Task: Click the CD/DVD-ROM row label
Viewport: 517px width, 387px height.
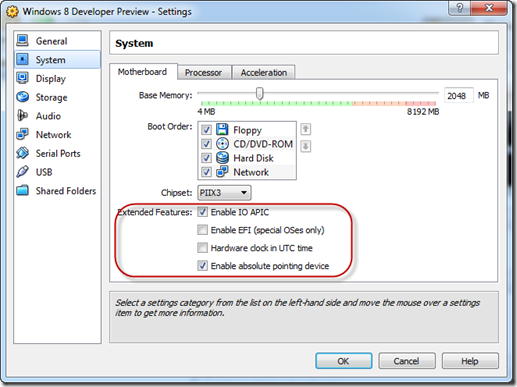Action: pos(263,144)
